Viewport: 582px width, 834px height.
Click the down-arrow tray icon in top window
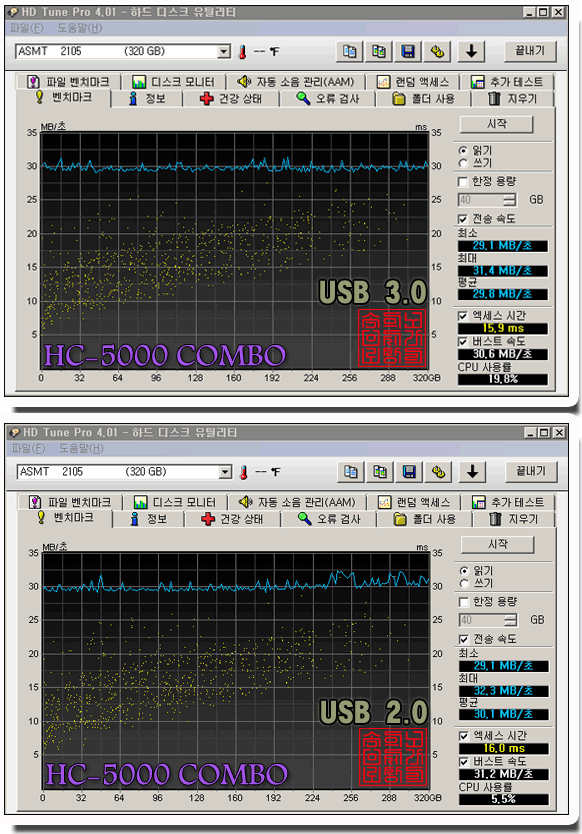pos(471,52)
